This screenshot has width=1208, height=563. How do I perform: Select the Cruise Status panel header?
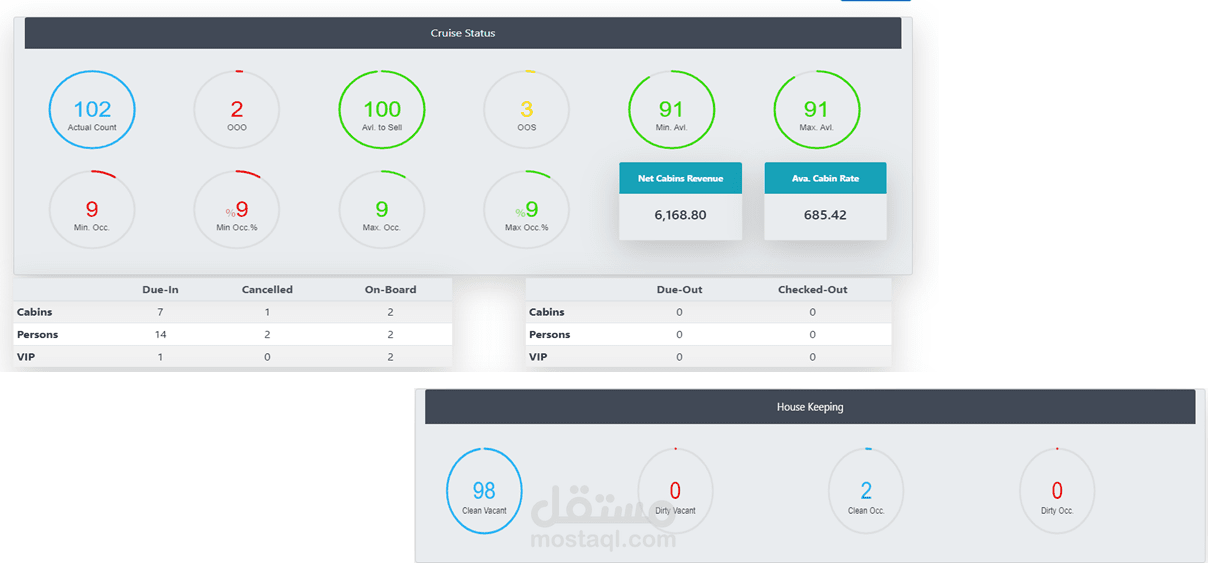[463, 33]
